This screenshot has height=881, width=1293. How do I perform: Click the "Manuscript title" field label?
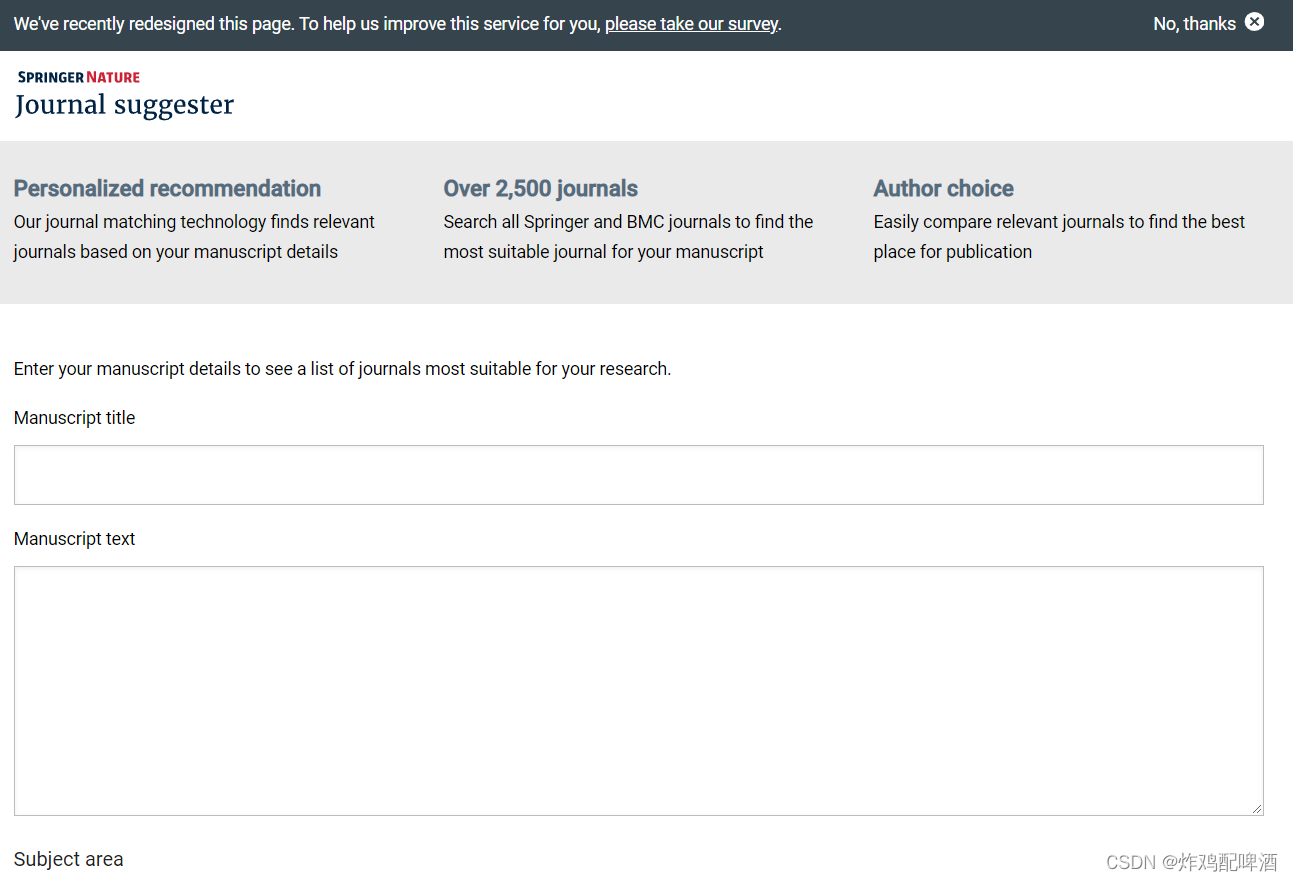click(x=75, y=418)
